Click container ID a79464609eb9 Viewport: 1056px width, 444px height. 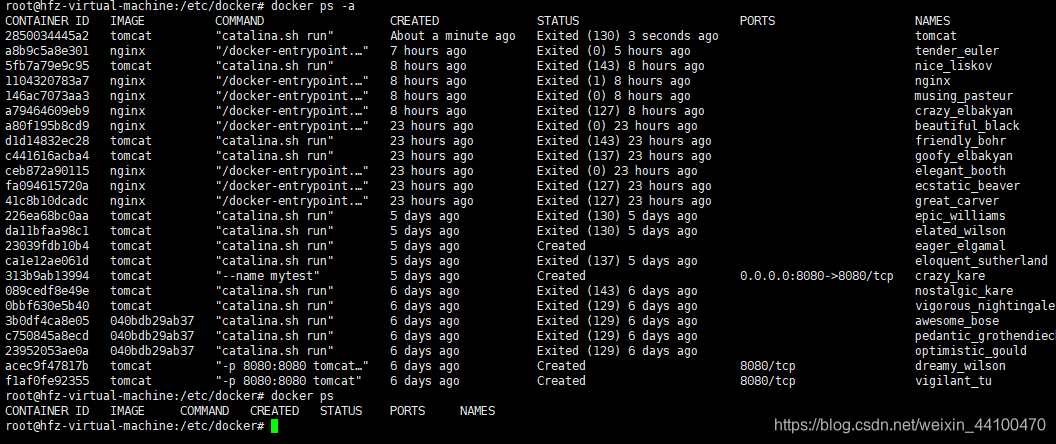47,110
